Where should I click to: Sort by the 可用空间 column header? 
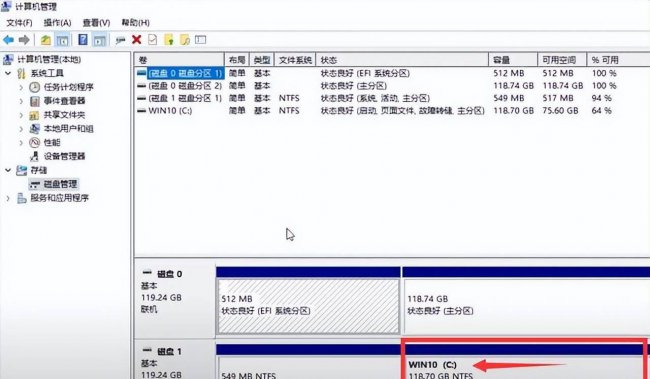[x=562, y=60]
